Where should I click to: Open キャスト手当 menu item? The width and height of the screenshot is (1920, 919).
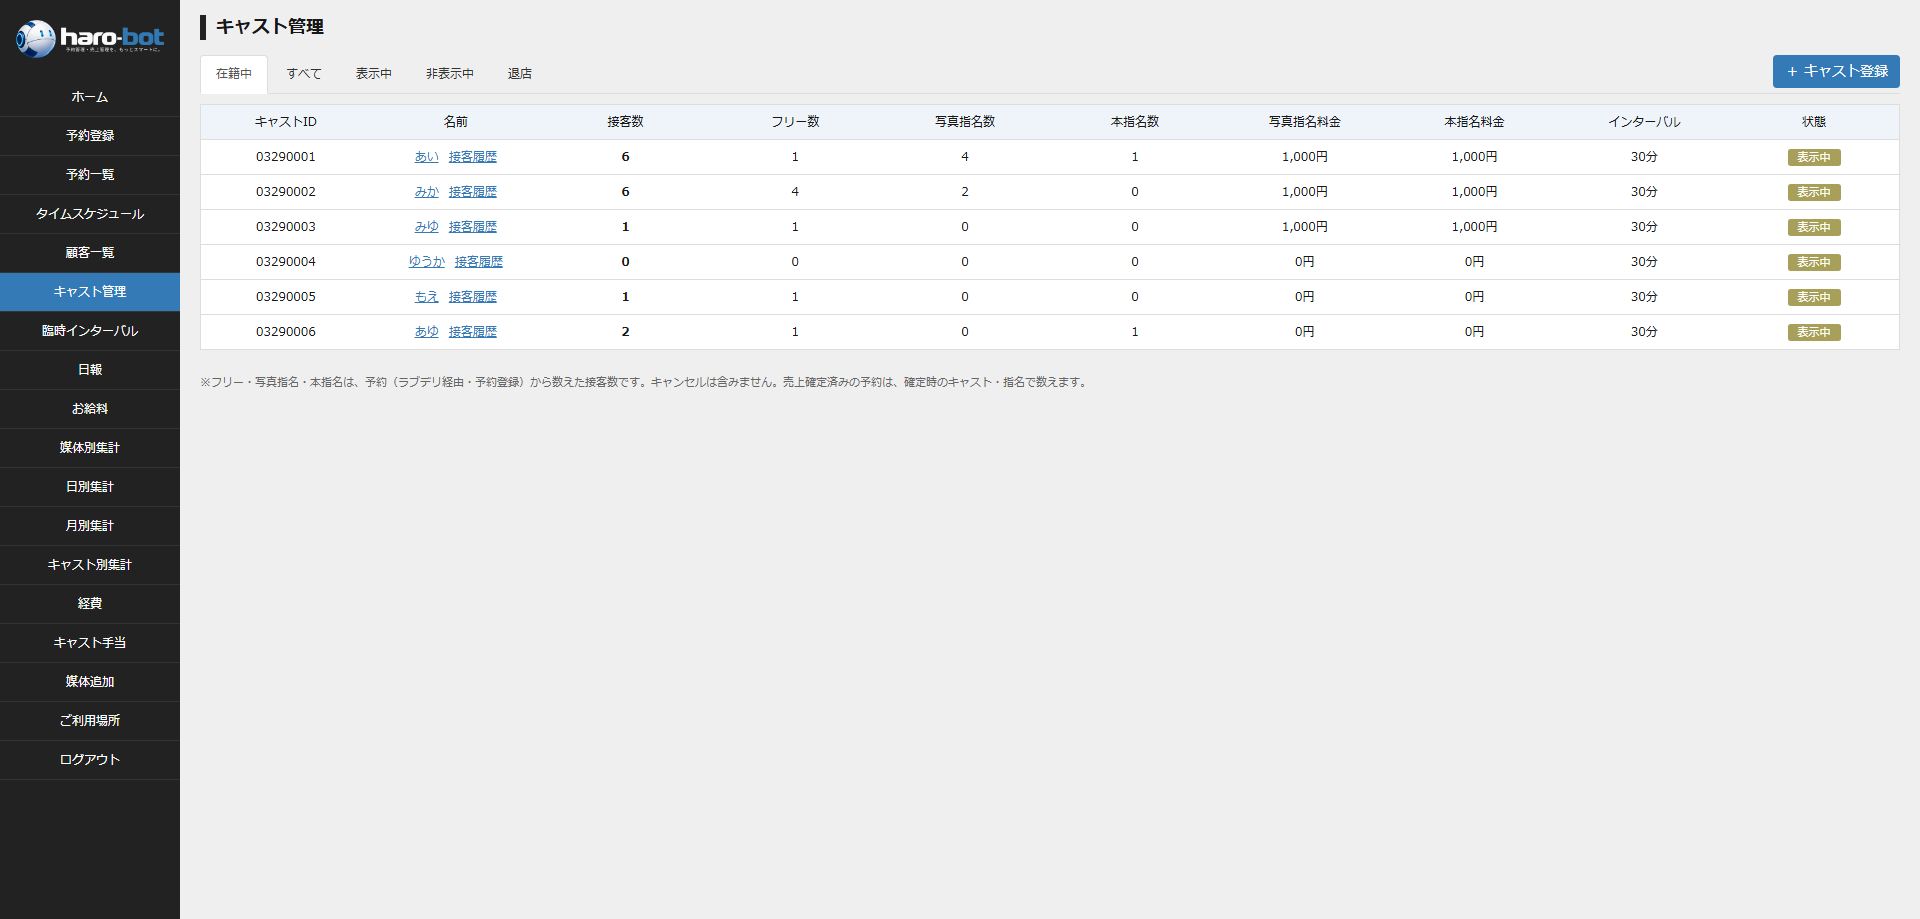(x=90, y=643)
